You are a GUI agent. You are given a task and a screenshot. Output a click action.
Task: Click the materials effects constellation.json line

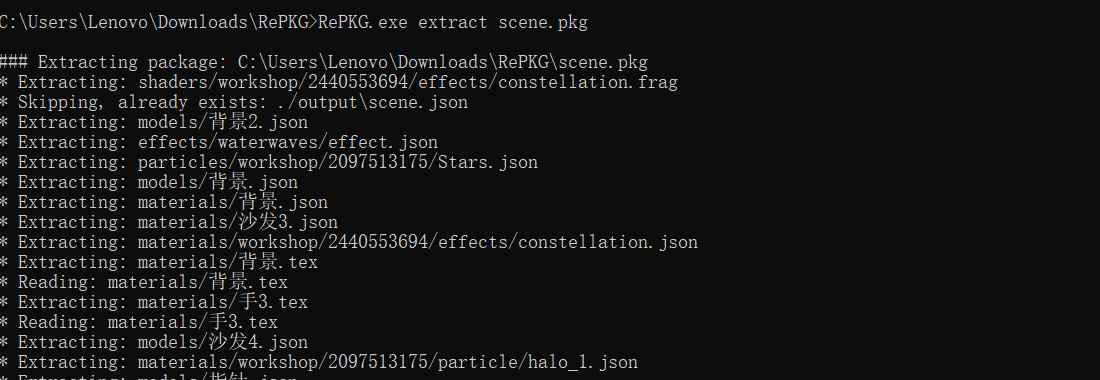click(x=349, y=243)
